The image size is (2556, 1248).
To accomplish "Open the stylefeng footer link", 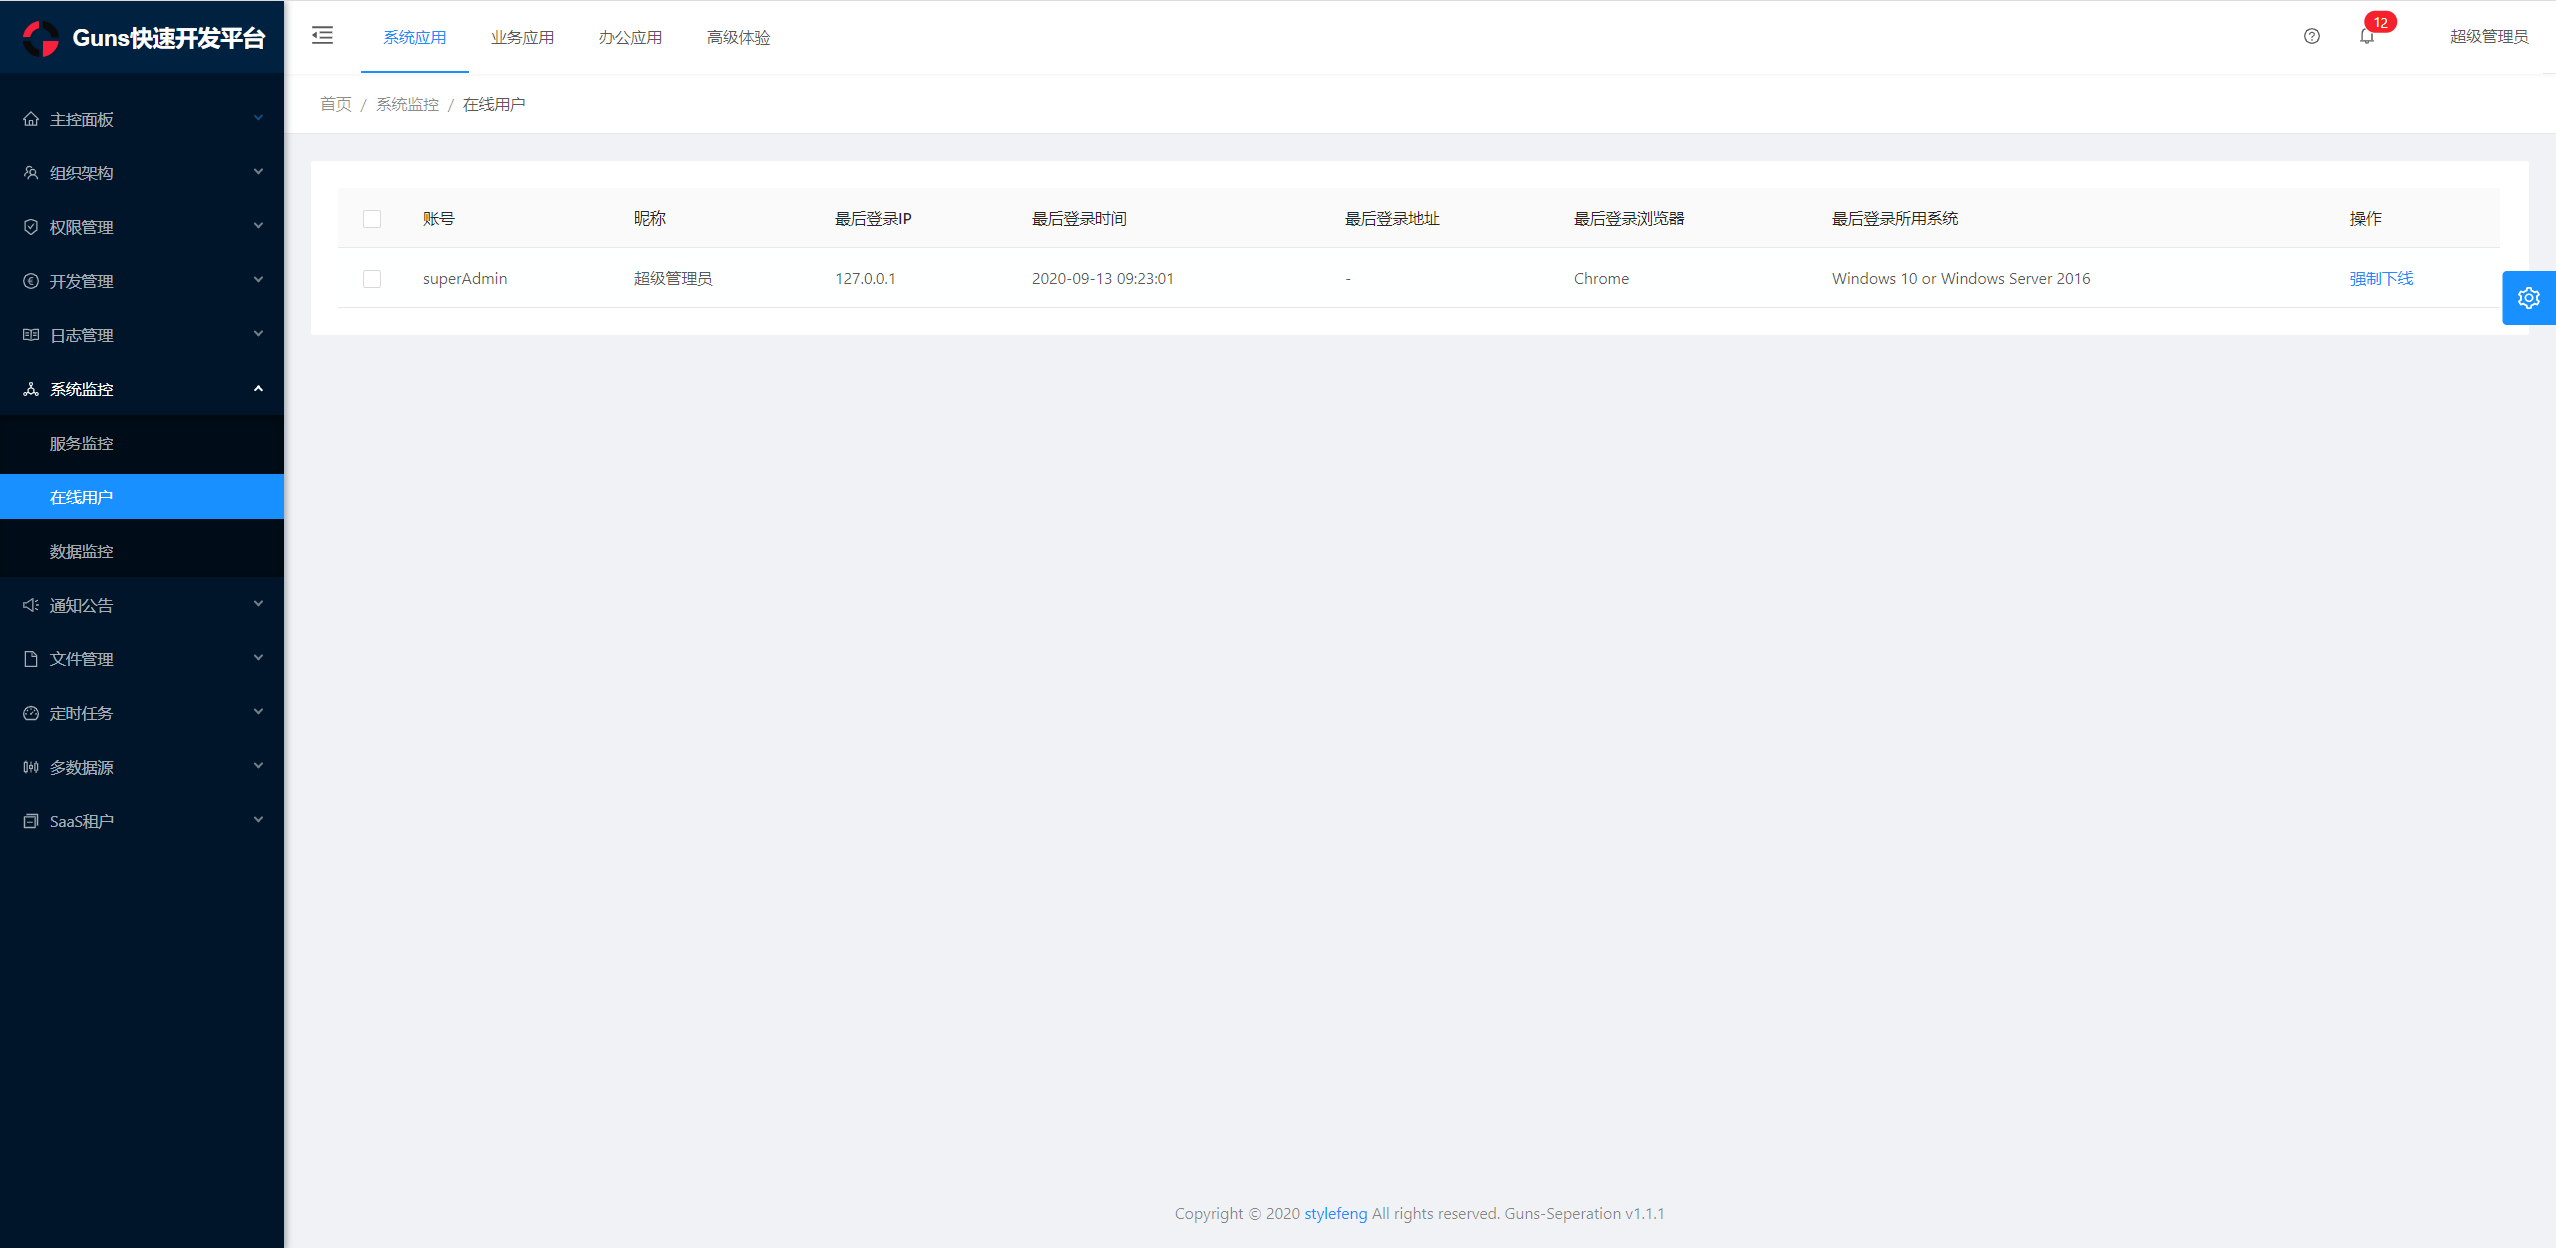I will click(1335, 1213).
